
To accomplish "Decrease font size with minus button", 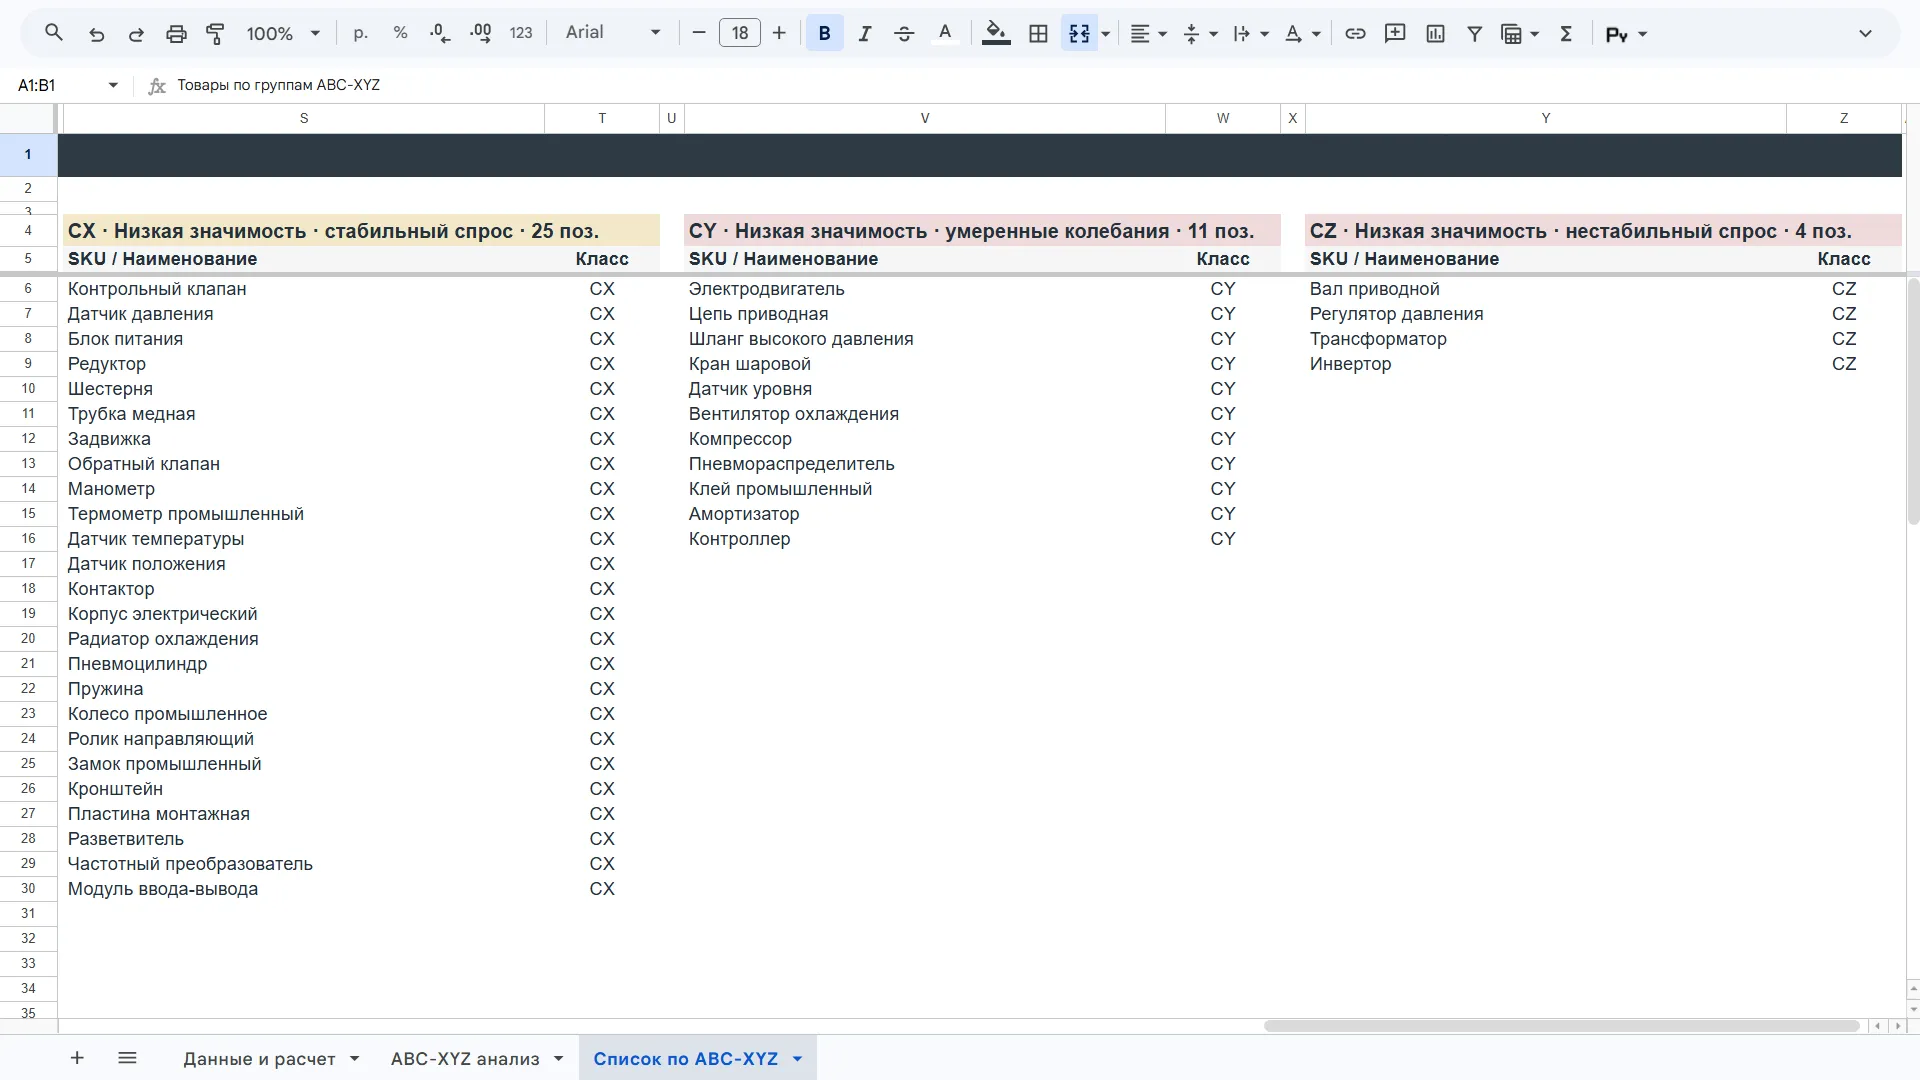I will coord(699,33).
